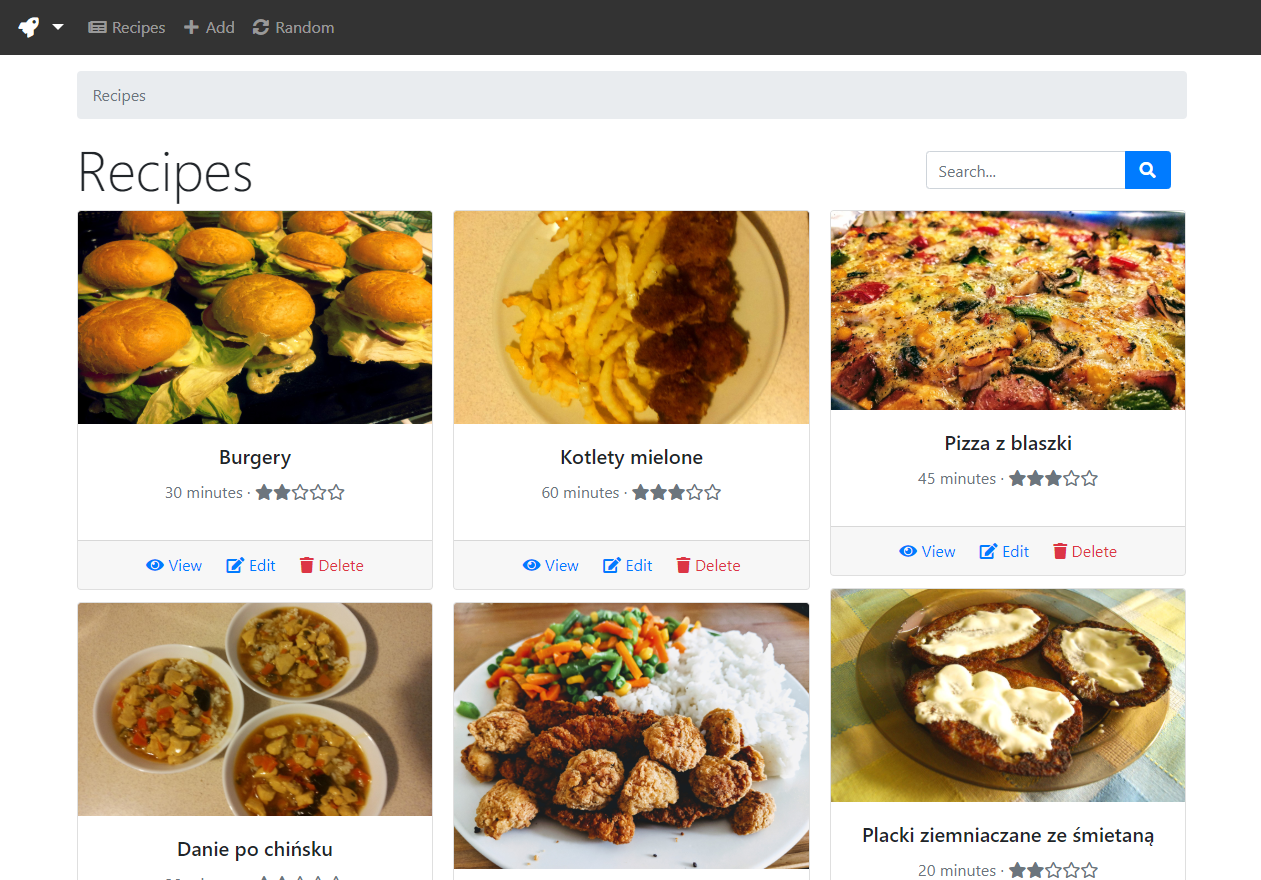Click the edit pencil icon for Burgery

(x=235, y=566)
